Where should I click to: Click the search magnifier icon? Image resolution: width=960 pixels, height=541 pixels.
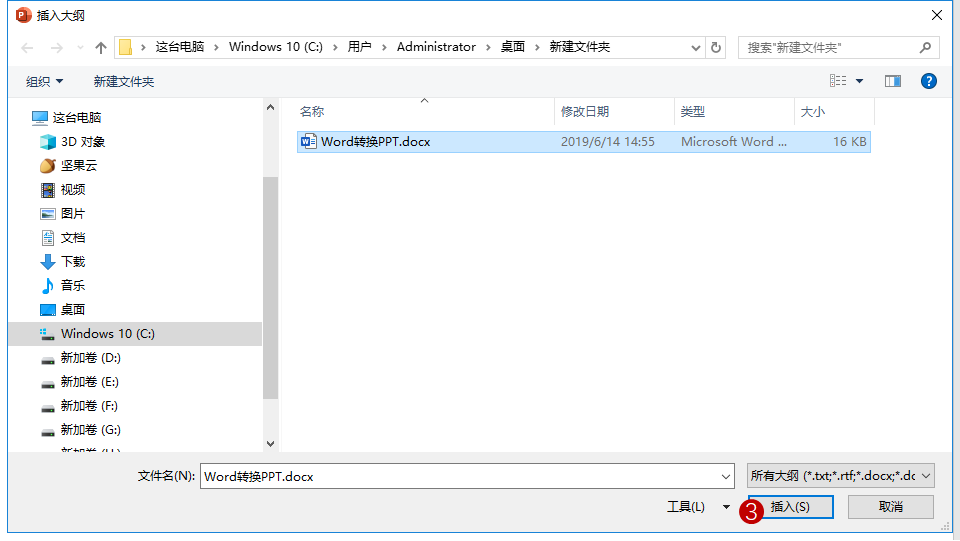tap(925, 47)
